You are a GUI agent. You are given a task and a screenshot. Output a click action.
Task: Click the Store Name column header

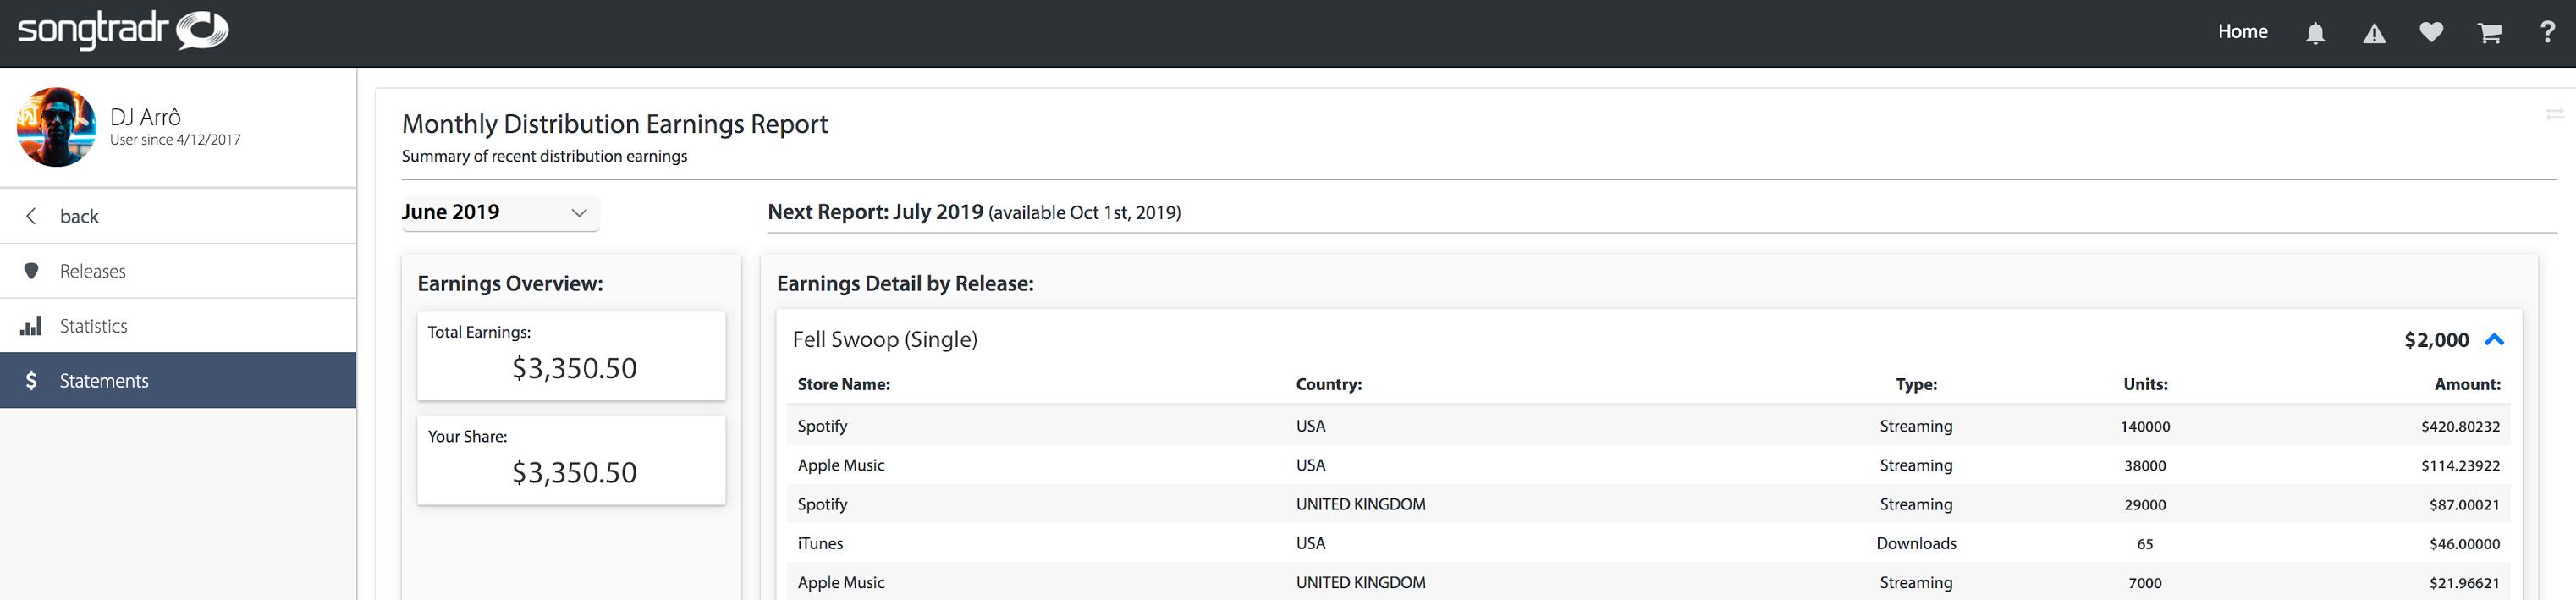point(844,384)
